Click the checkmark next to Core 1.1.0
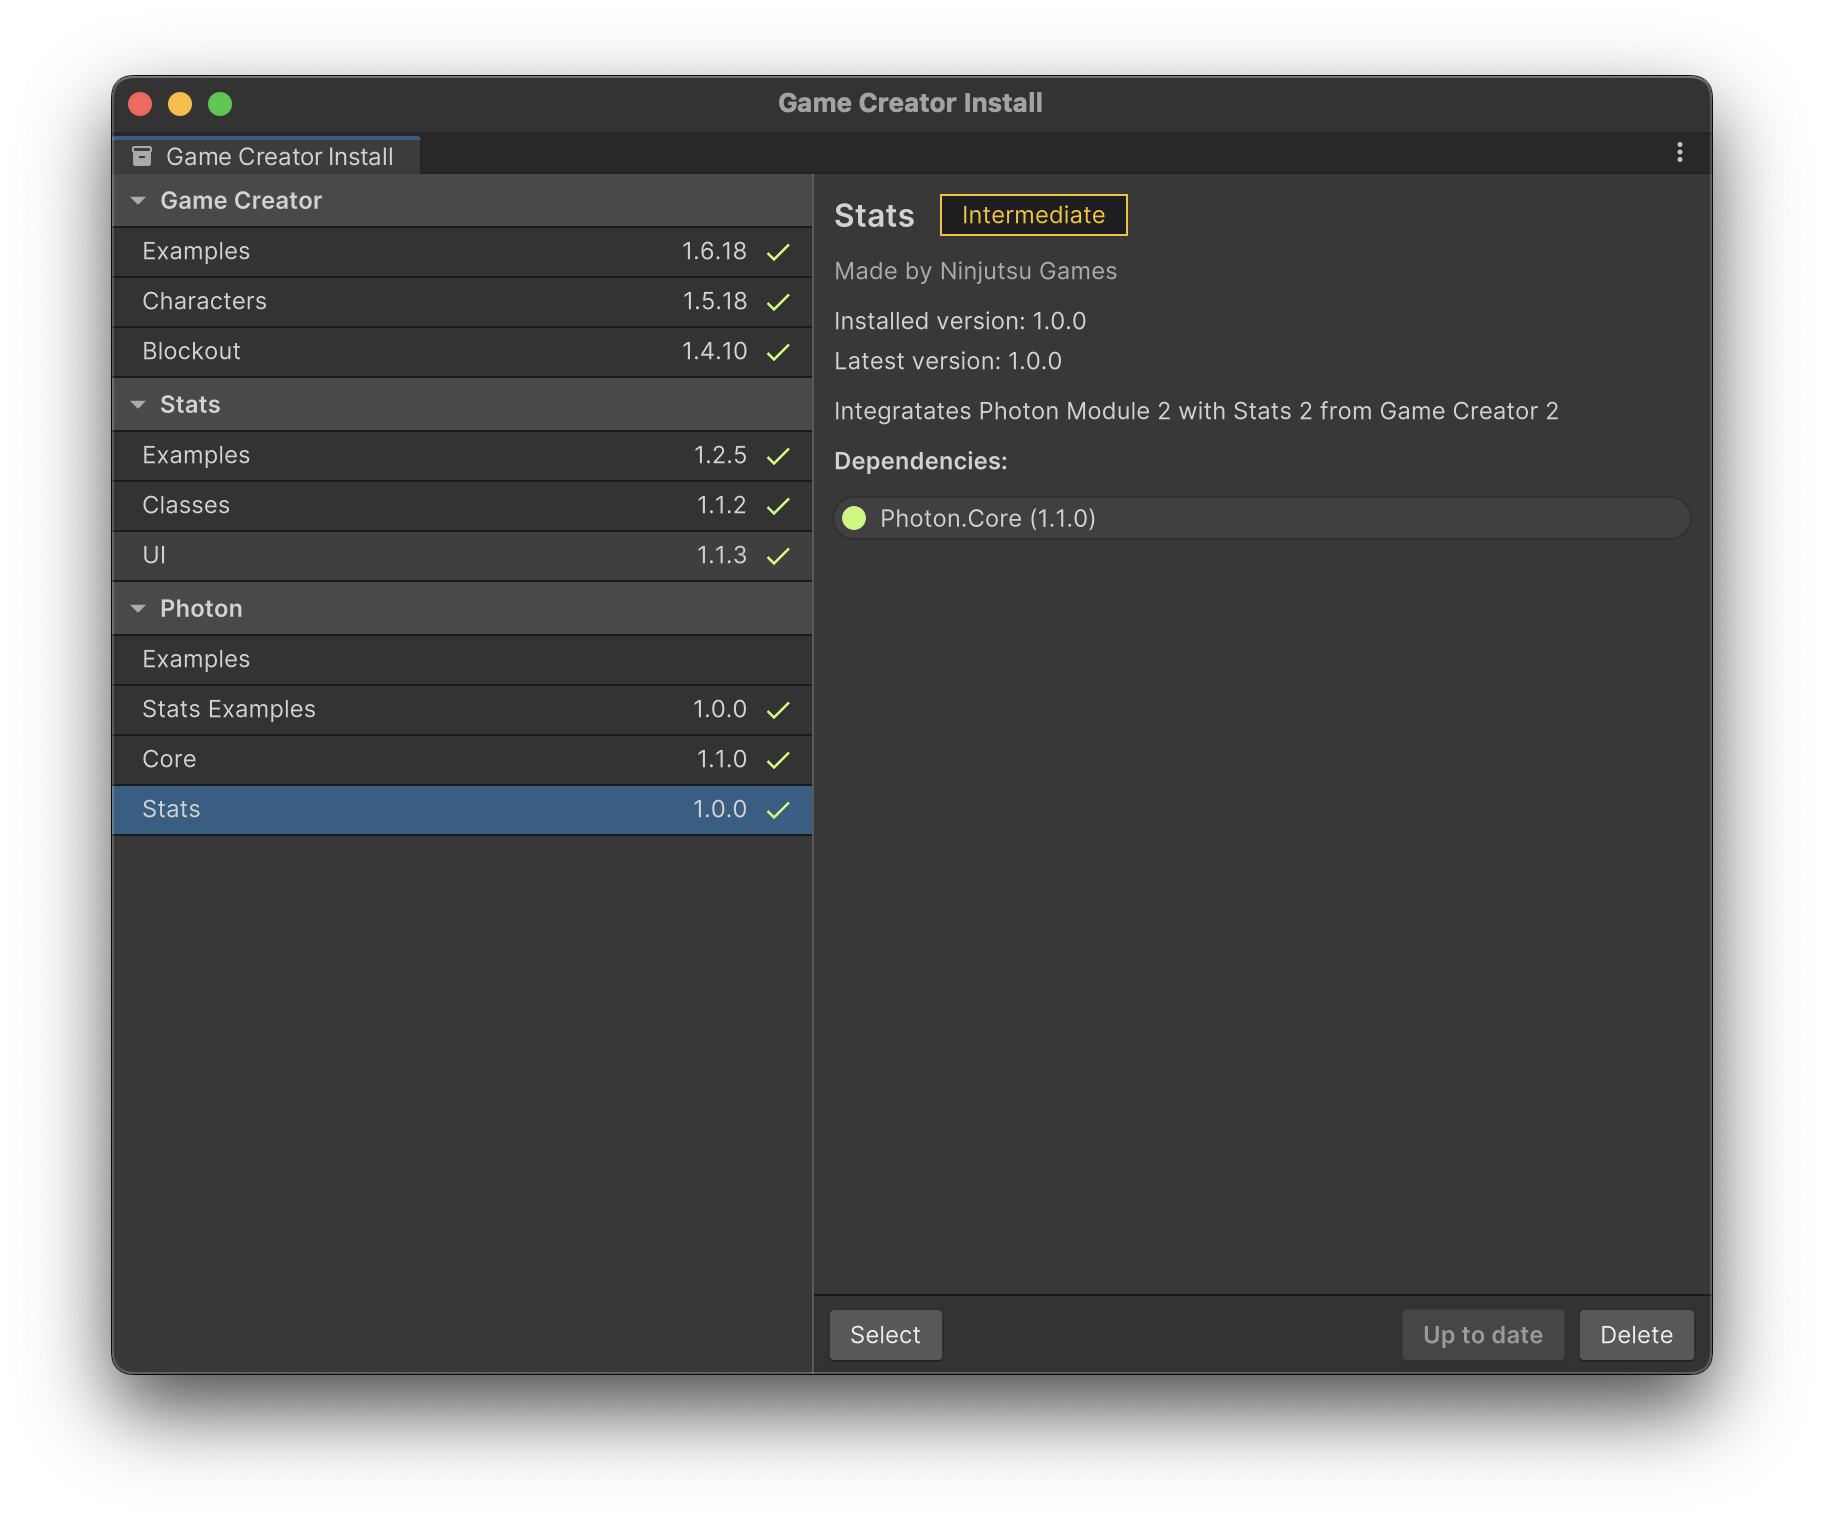The height and width of the screenshot is (1522, 1824). tap(778, 760)
